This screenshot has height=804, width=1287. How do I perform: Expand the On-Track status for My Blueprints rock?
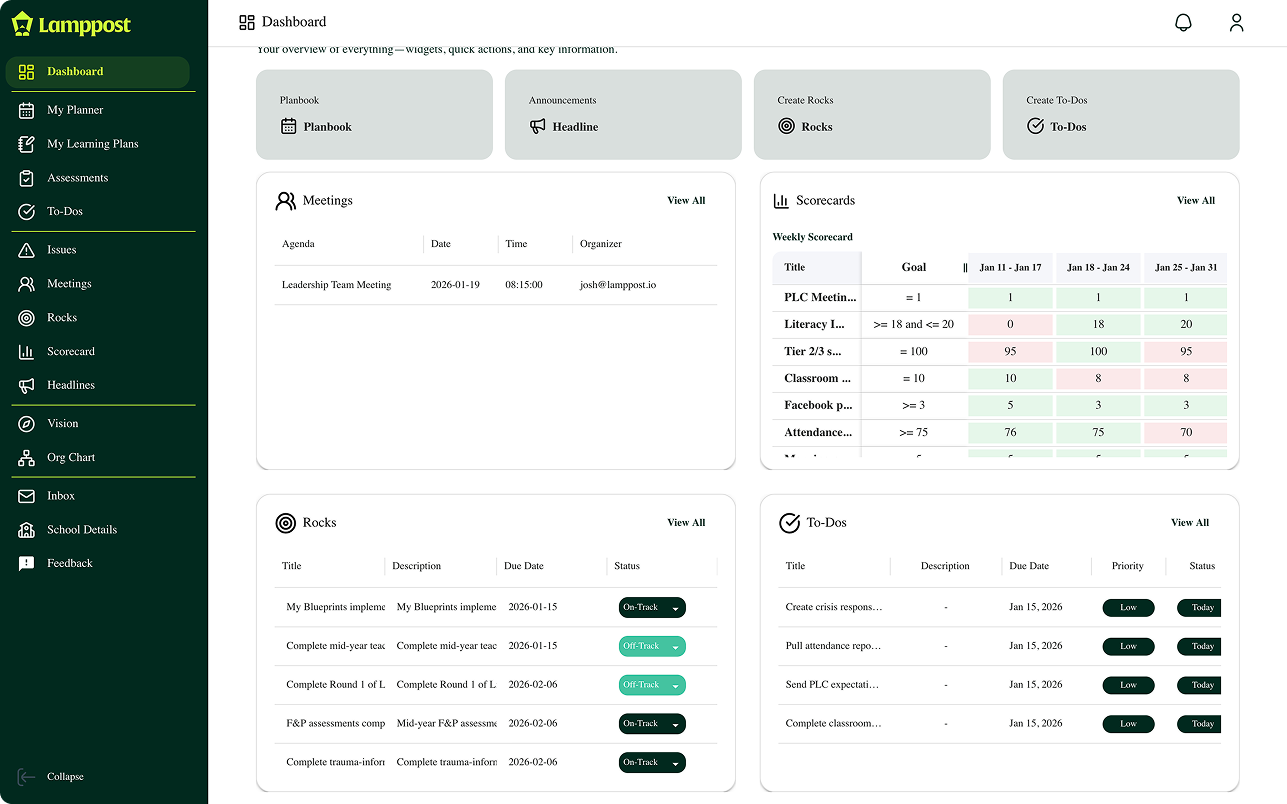click(652, 607)
